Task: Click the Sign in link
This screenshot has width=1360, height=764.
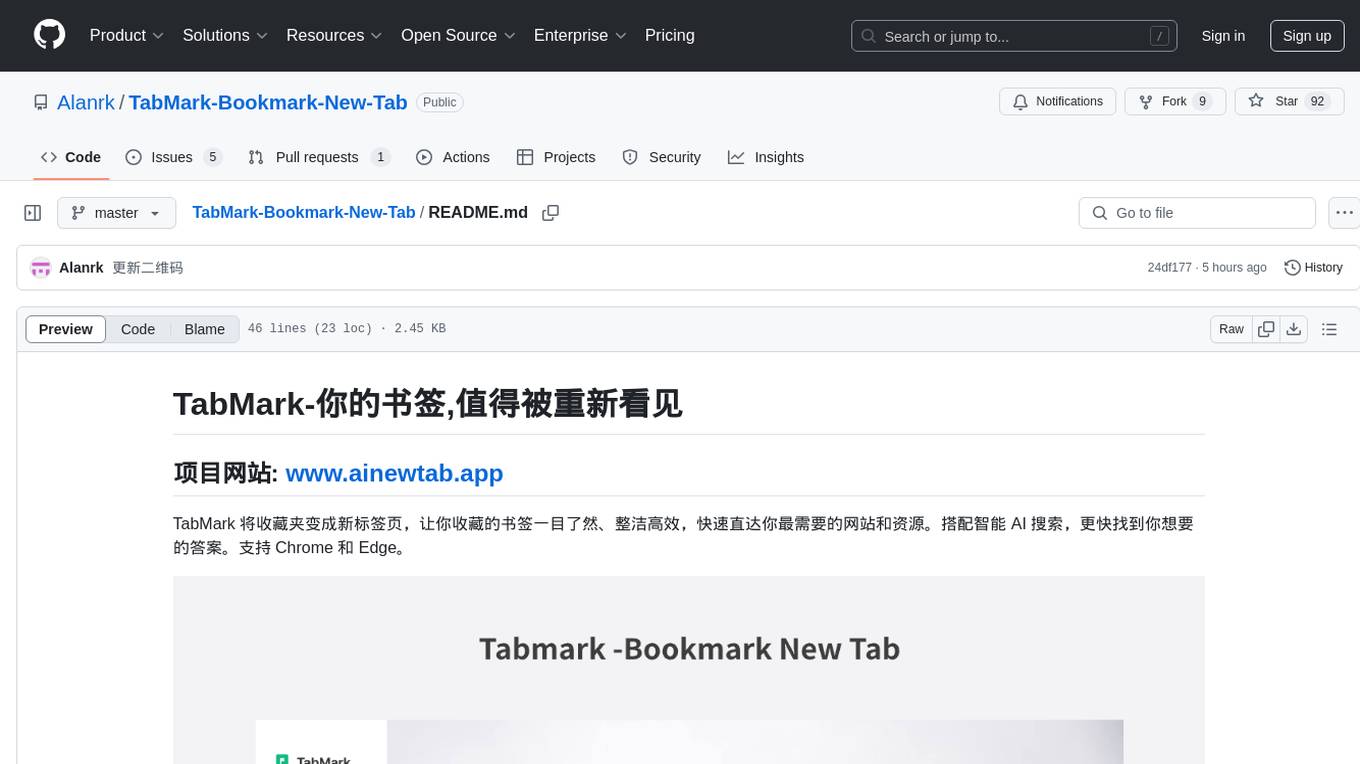Action: point(1223,36)
